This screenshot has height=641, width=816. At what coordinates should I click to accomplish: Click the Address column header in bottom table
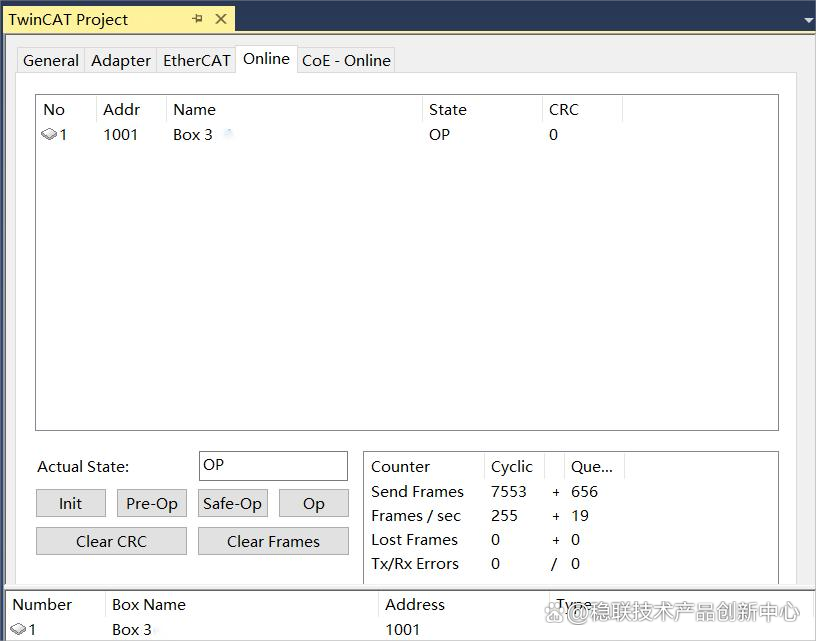tap(464, 605)
